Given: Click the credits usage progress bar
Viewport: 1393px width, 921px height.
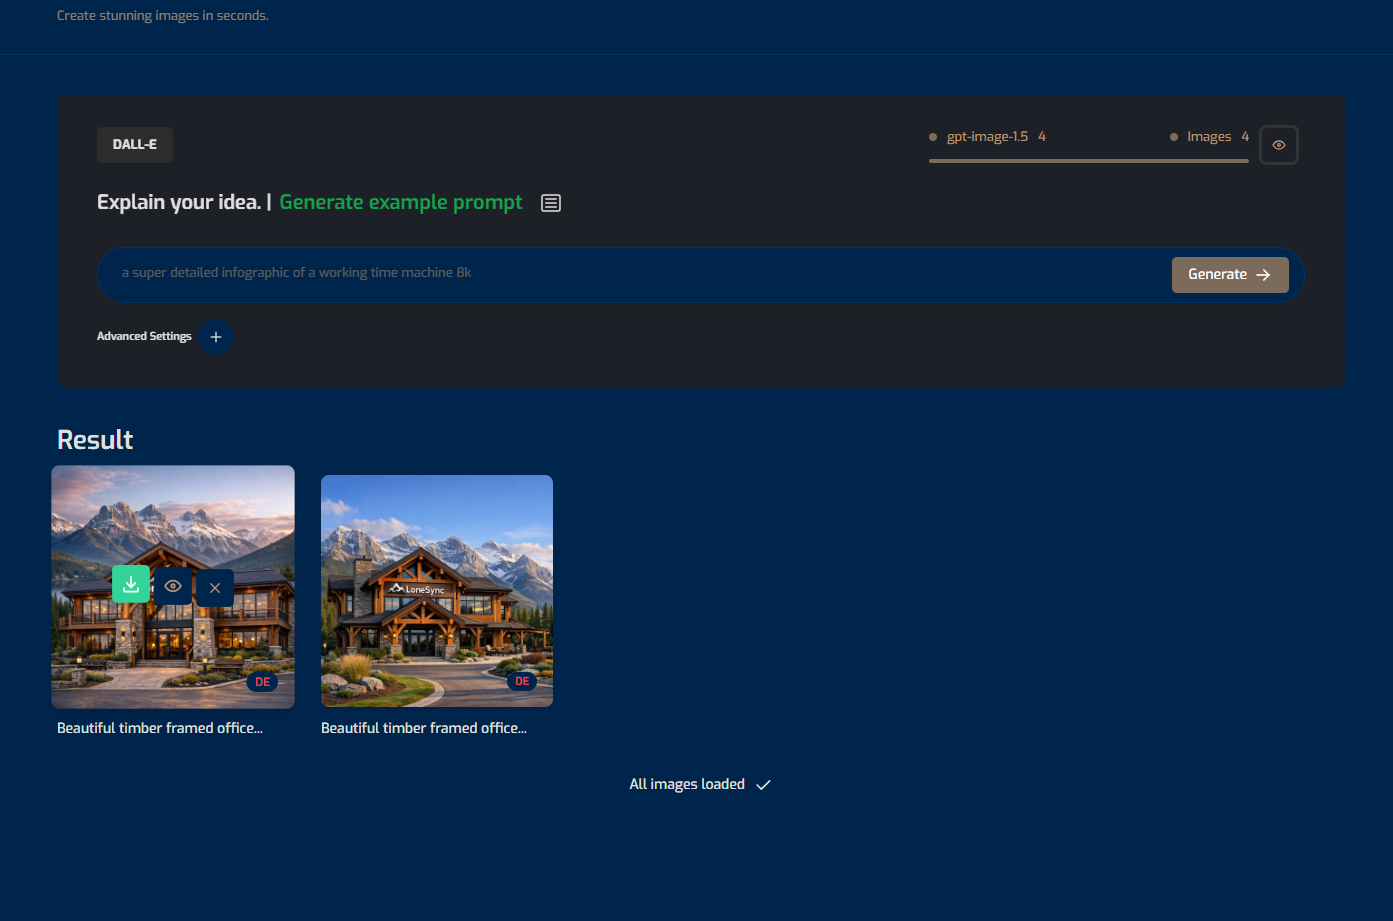Looking at the screenshot, I should [1088, 160].
